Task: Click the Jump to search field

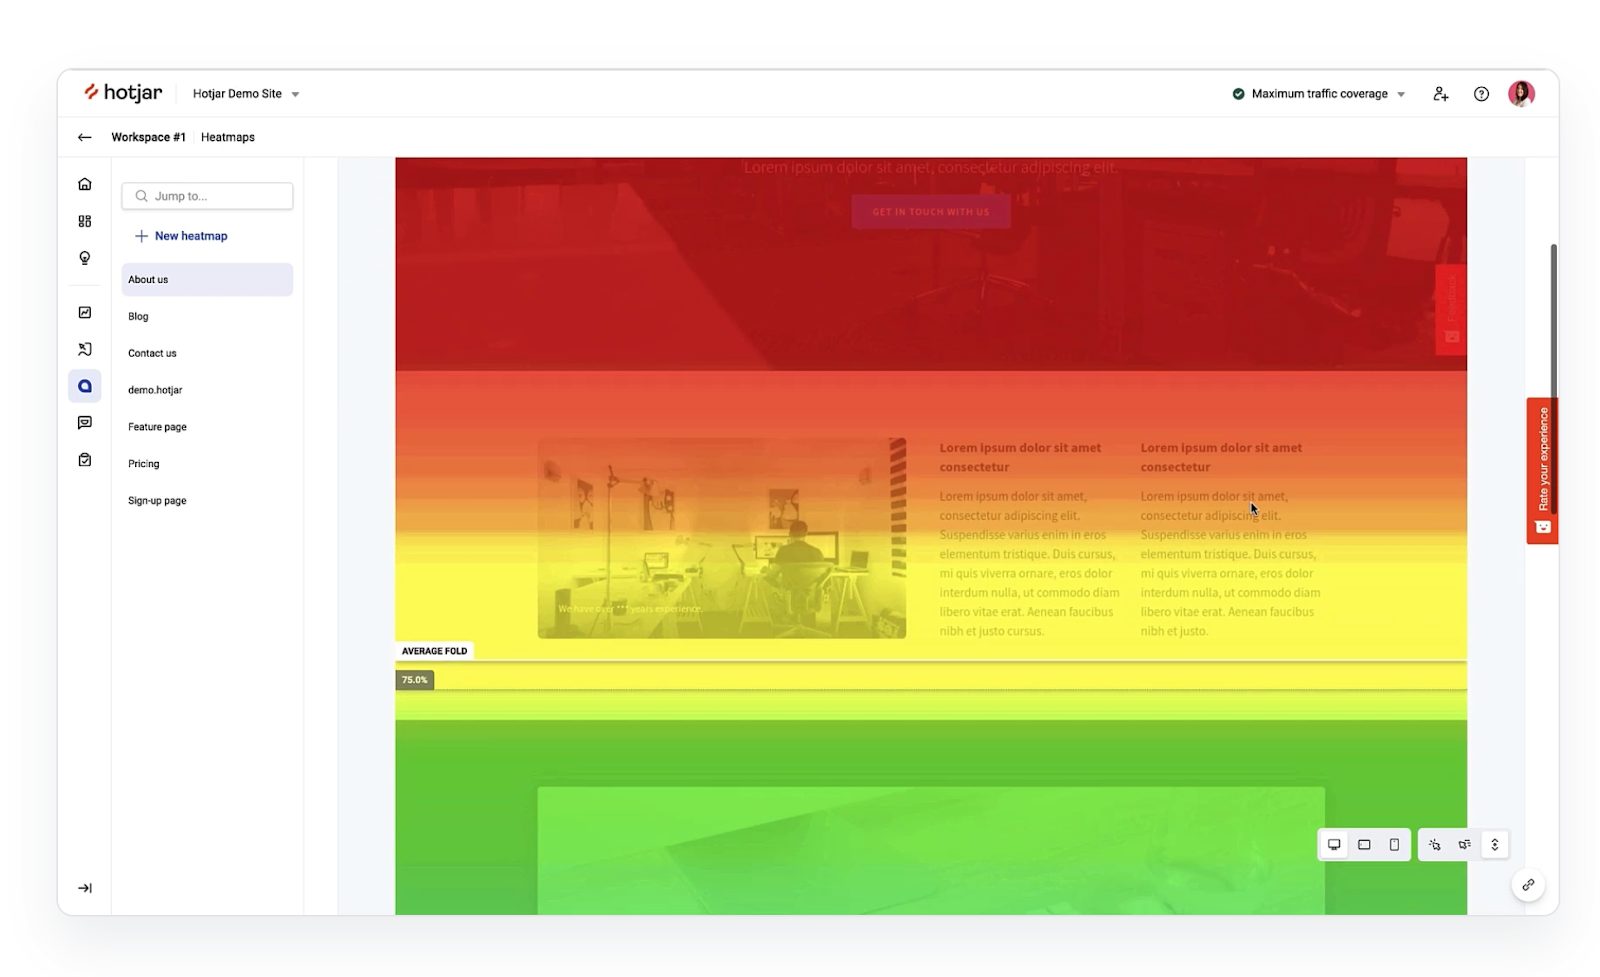Action: click(x=207, y=196)
